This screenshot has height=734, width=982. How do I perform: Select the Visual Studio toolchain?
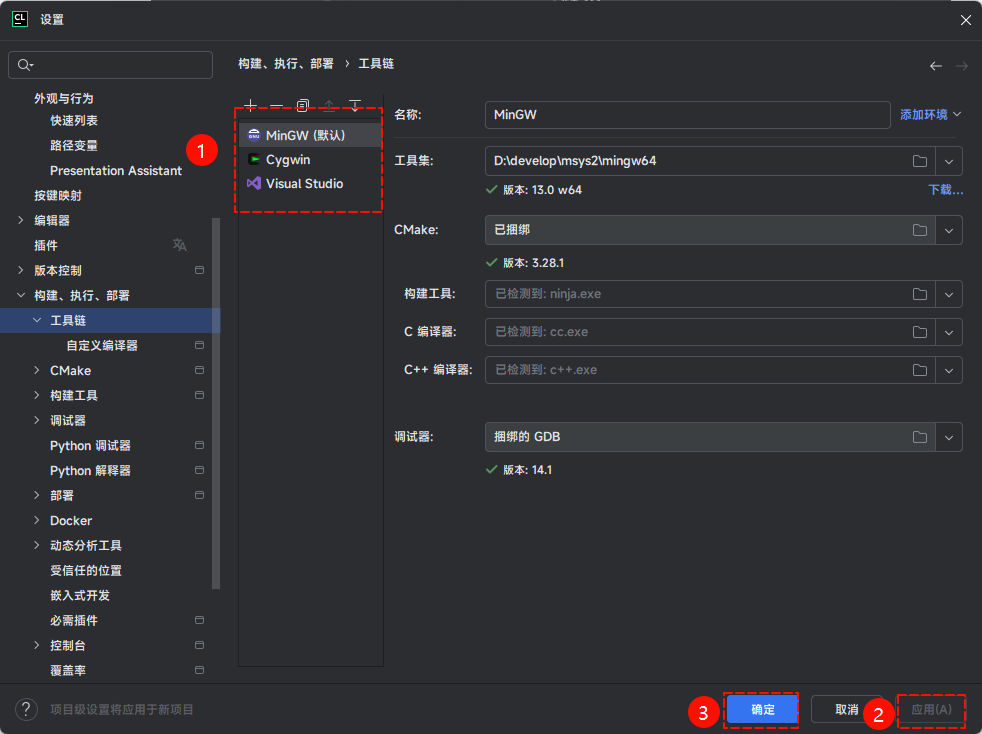coord(304,184)
